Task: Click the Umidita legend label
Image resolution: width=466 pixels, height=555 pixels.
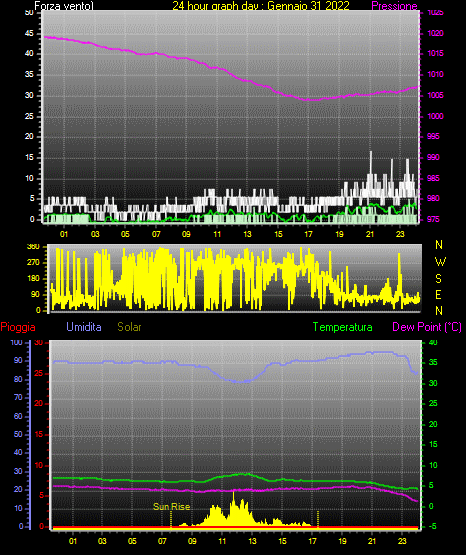Action: pos(84,327)
